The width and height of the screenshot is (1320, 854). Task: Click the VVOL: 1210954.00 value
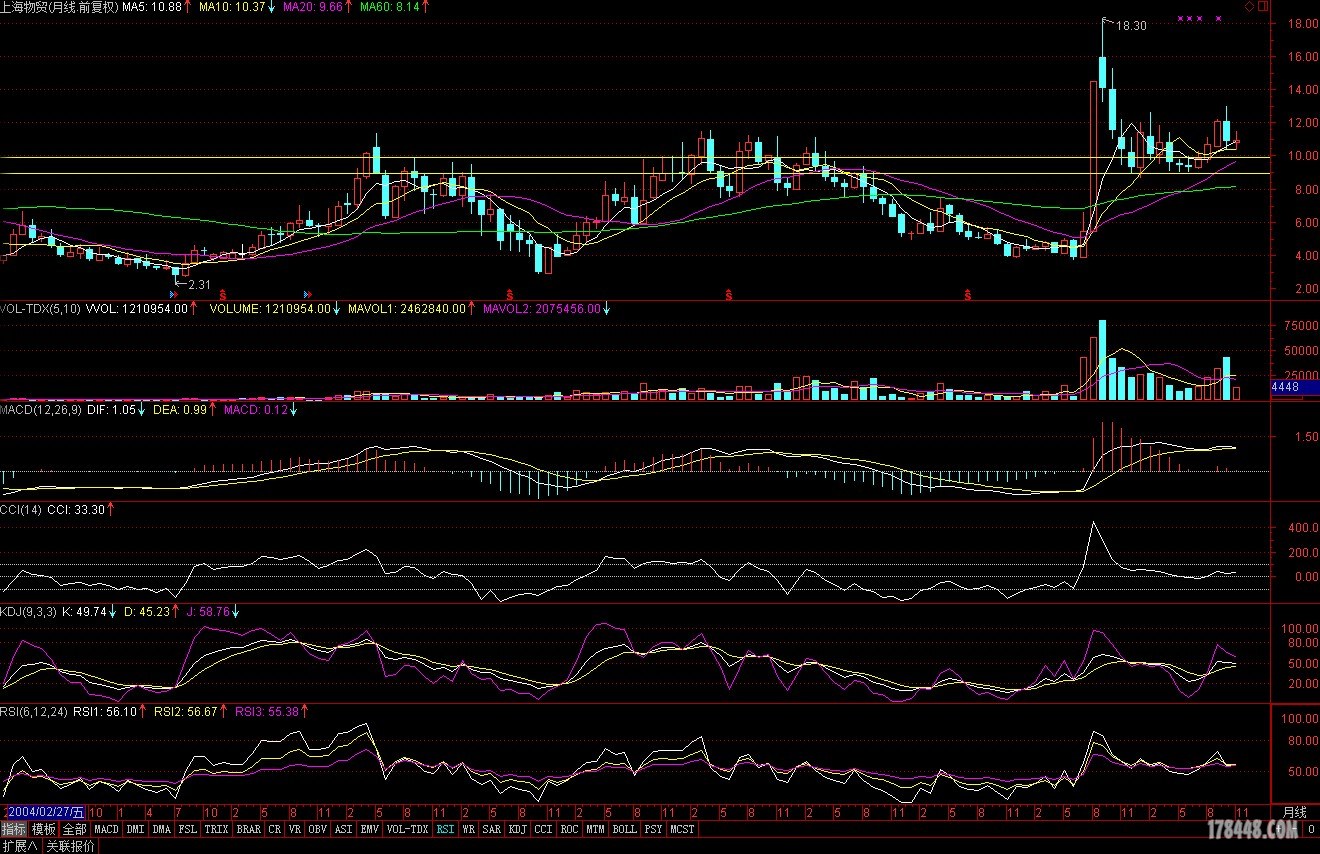(x=137, y=309)
